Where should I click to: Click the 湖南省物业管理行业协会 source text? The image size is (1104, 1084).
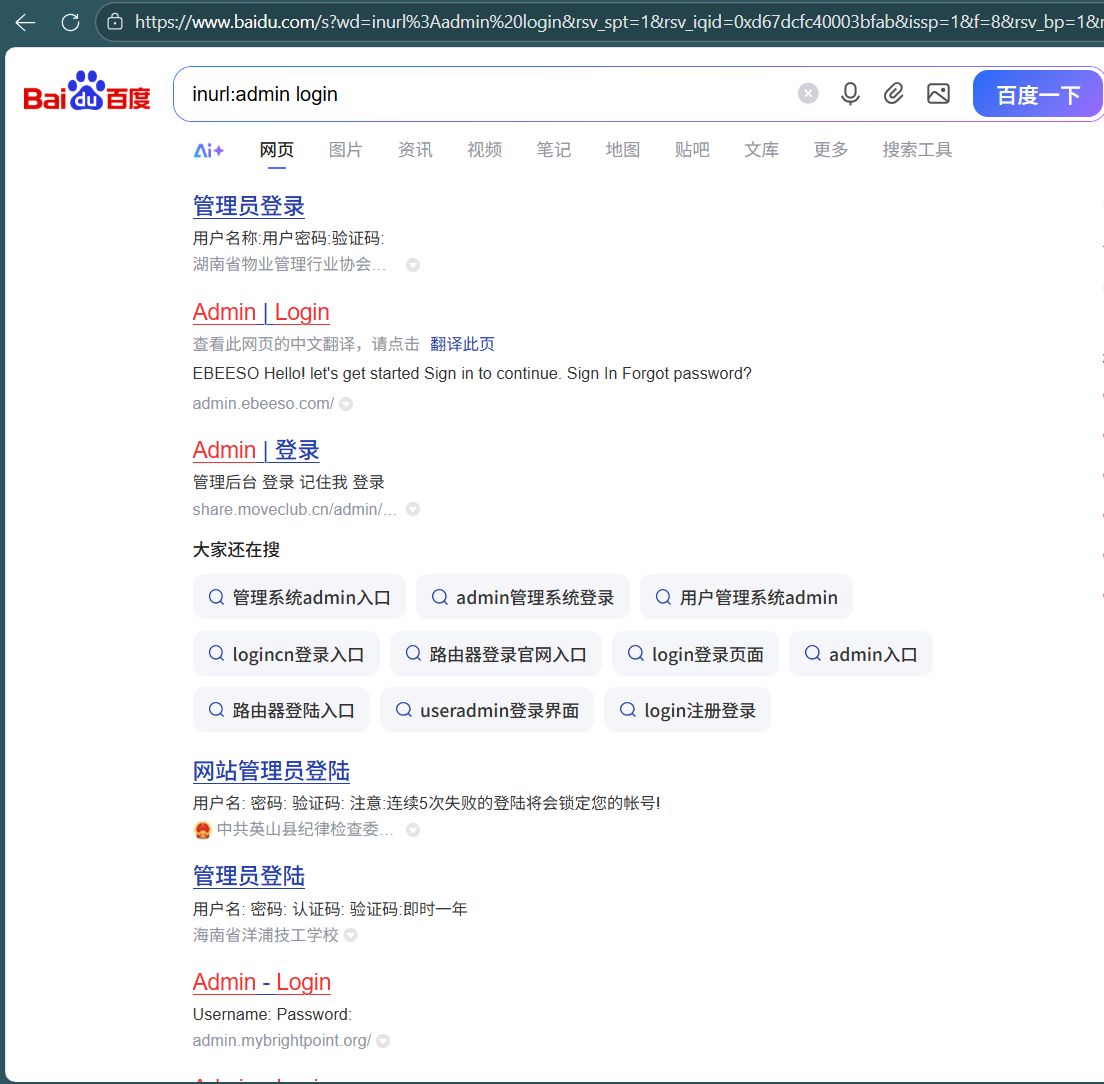click(x=289, y=264)
